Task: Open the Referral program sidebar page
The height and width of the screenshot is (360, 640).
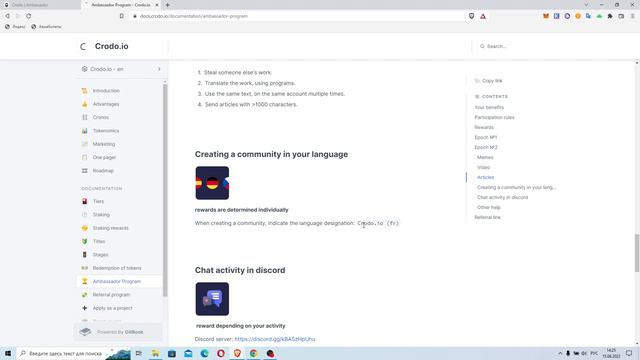Action: point(111,295)
